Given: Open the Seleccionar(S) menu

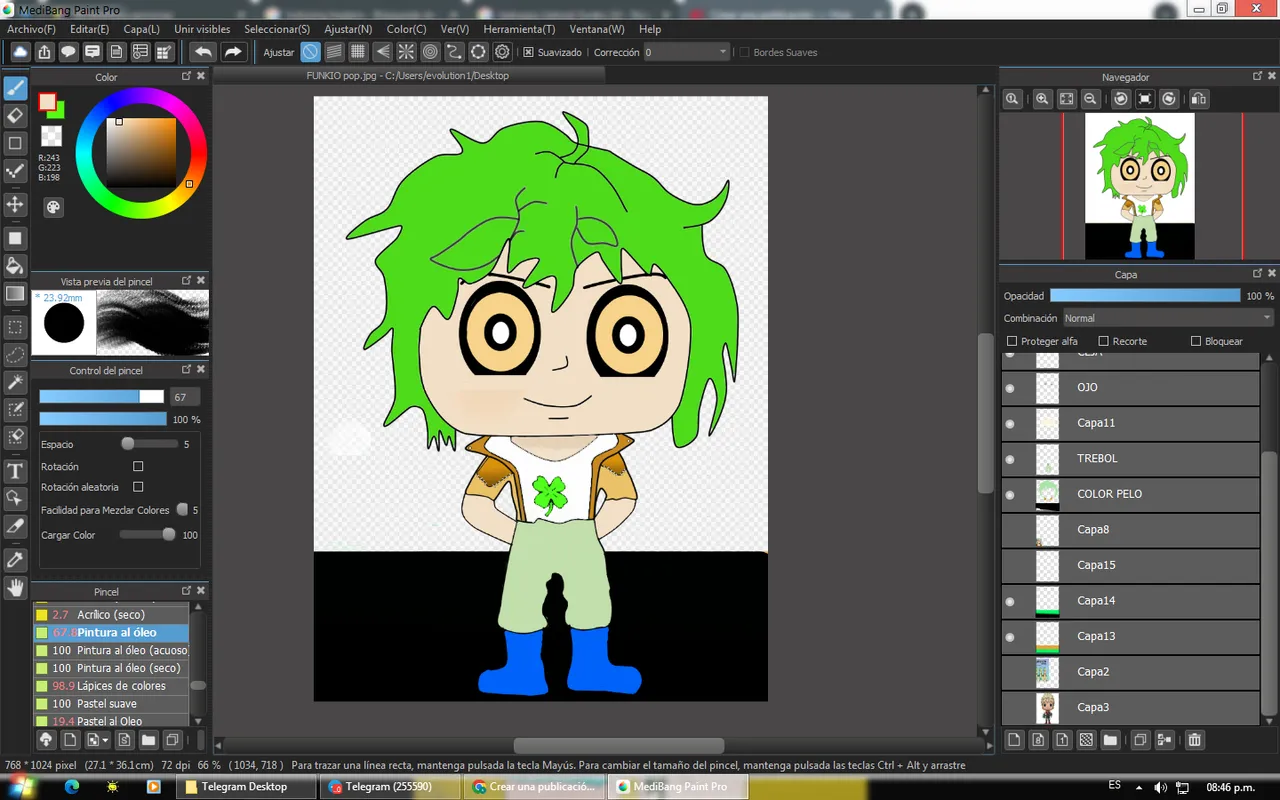Looking at the screenshot, I should pos(277,29).
